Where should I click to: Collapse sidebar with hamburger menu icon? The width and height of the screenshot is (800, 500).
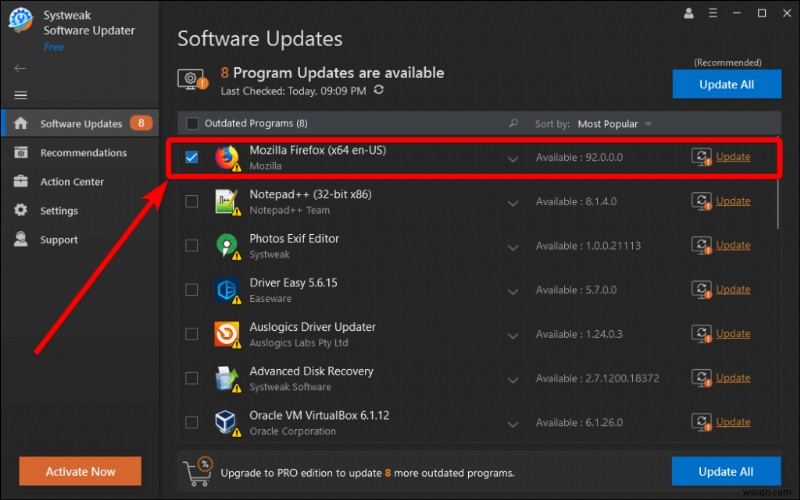[20, 95]
